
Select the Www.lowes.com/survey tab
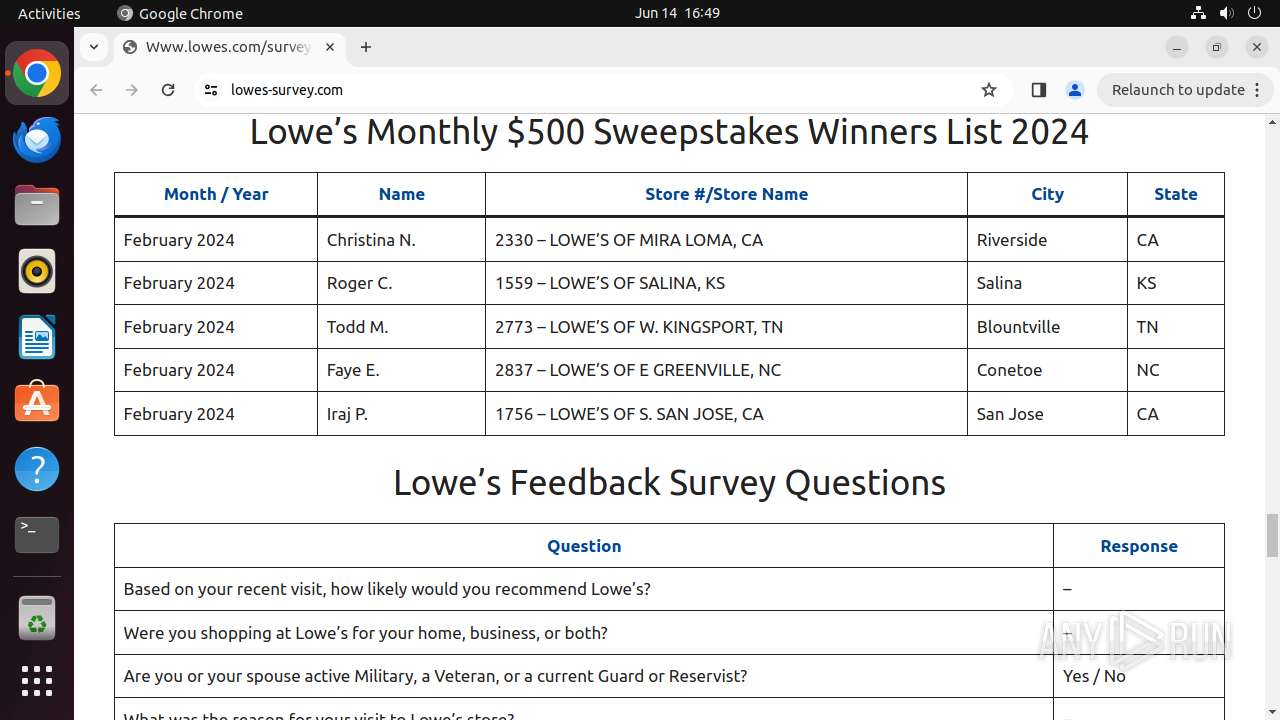pos(228,47)
